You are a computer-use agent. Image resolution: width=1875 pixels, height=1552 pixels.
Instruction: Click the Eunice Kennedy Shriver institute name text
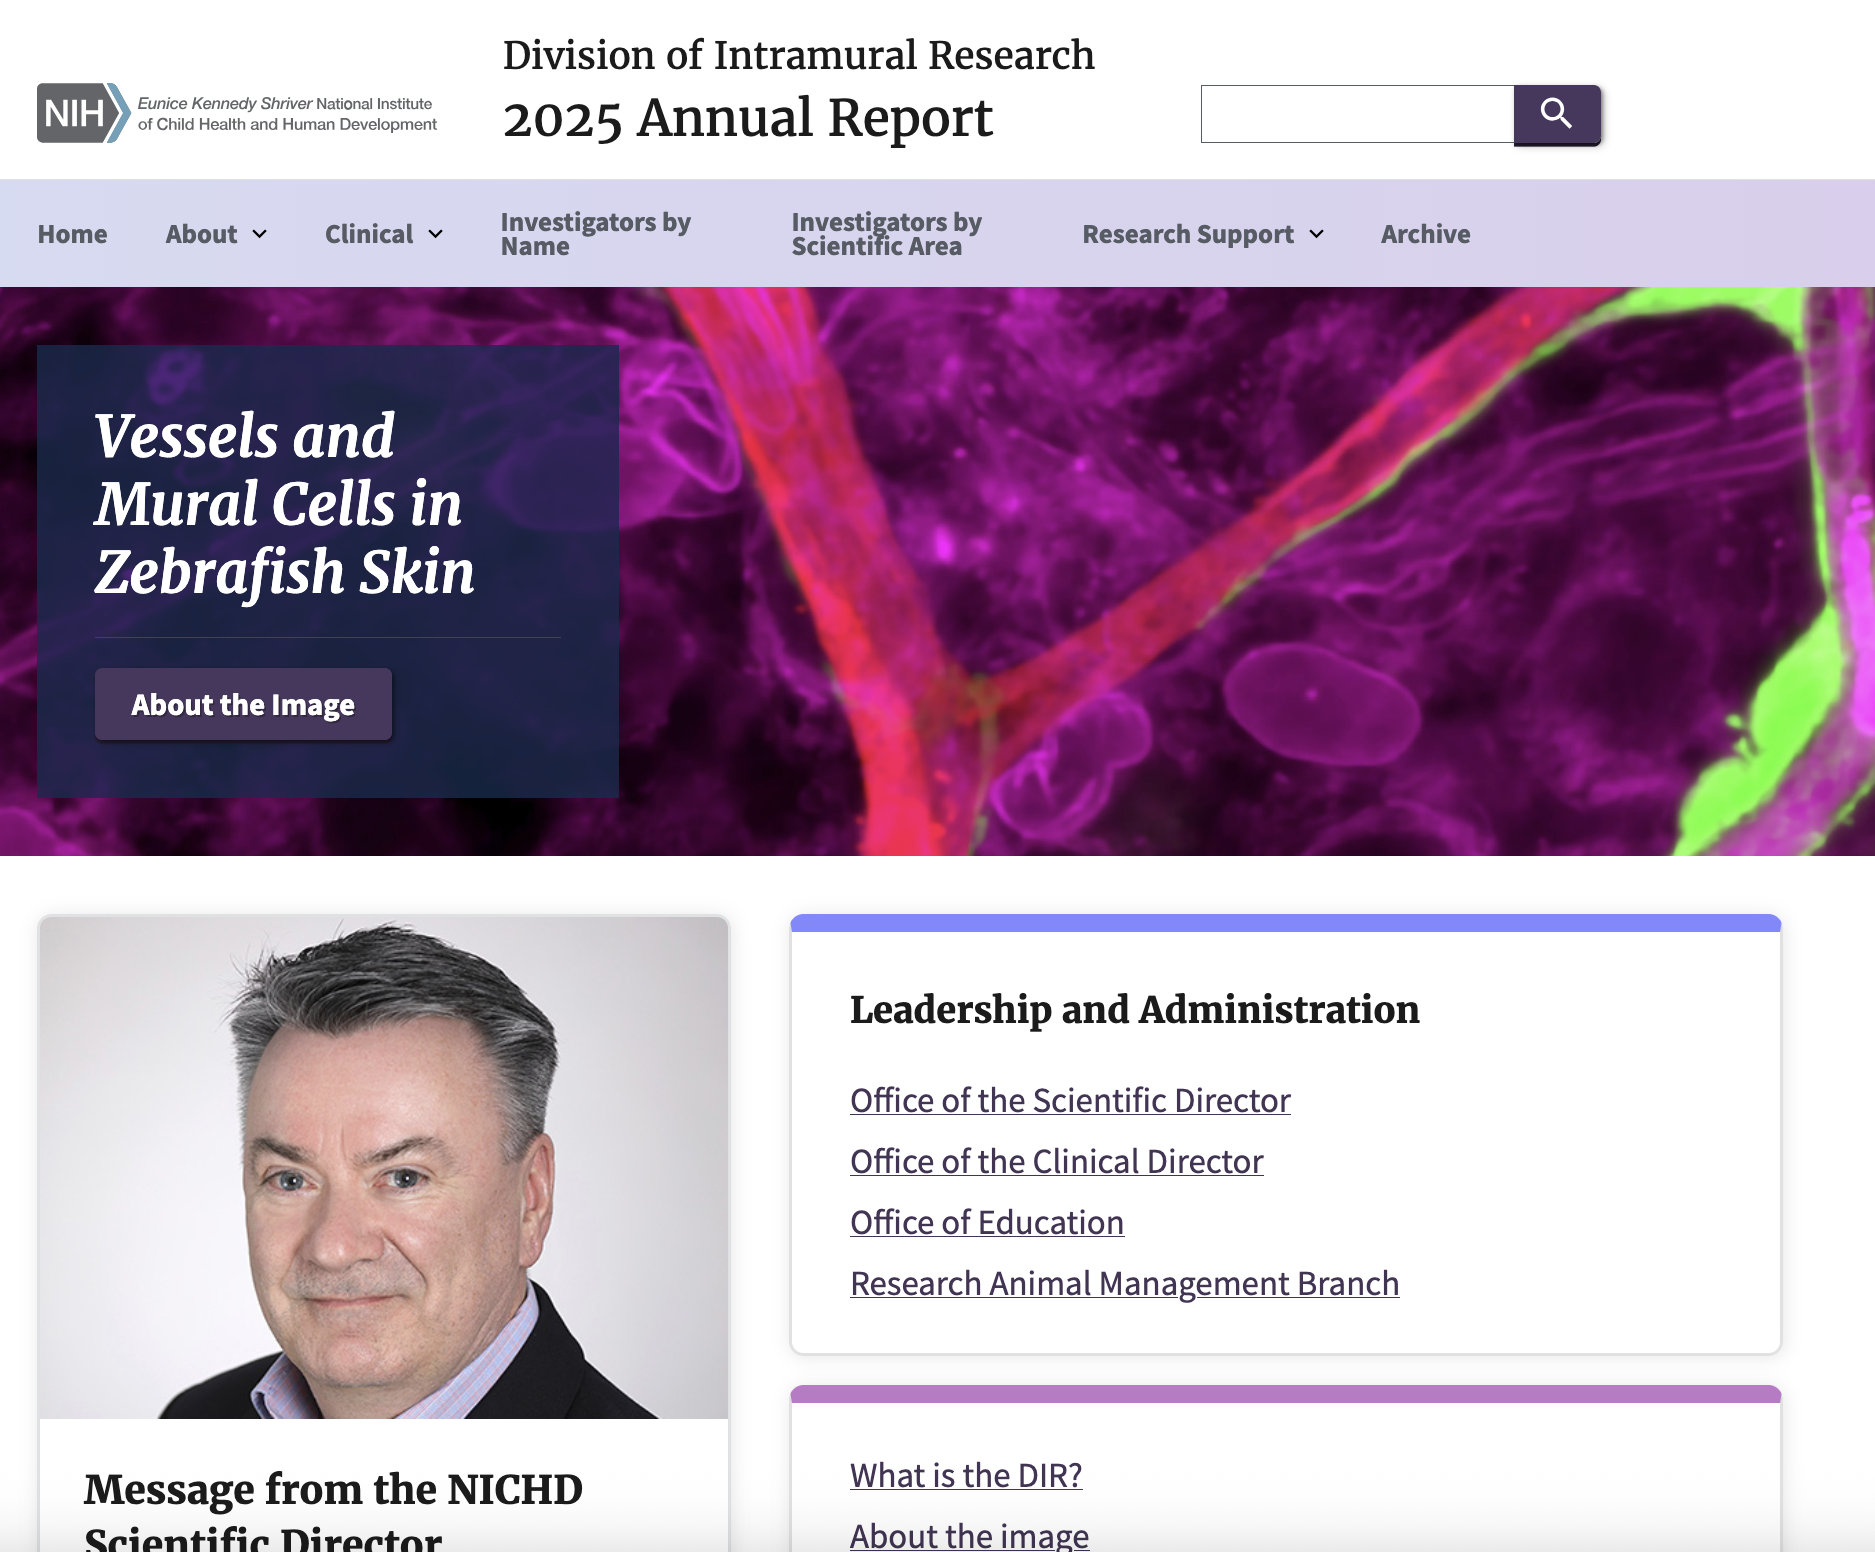click(x=287, y=114)
